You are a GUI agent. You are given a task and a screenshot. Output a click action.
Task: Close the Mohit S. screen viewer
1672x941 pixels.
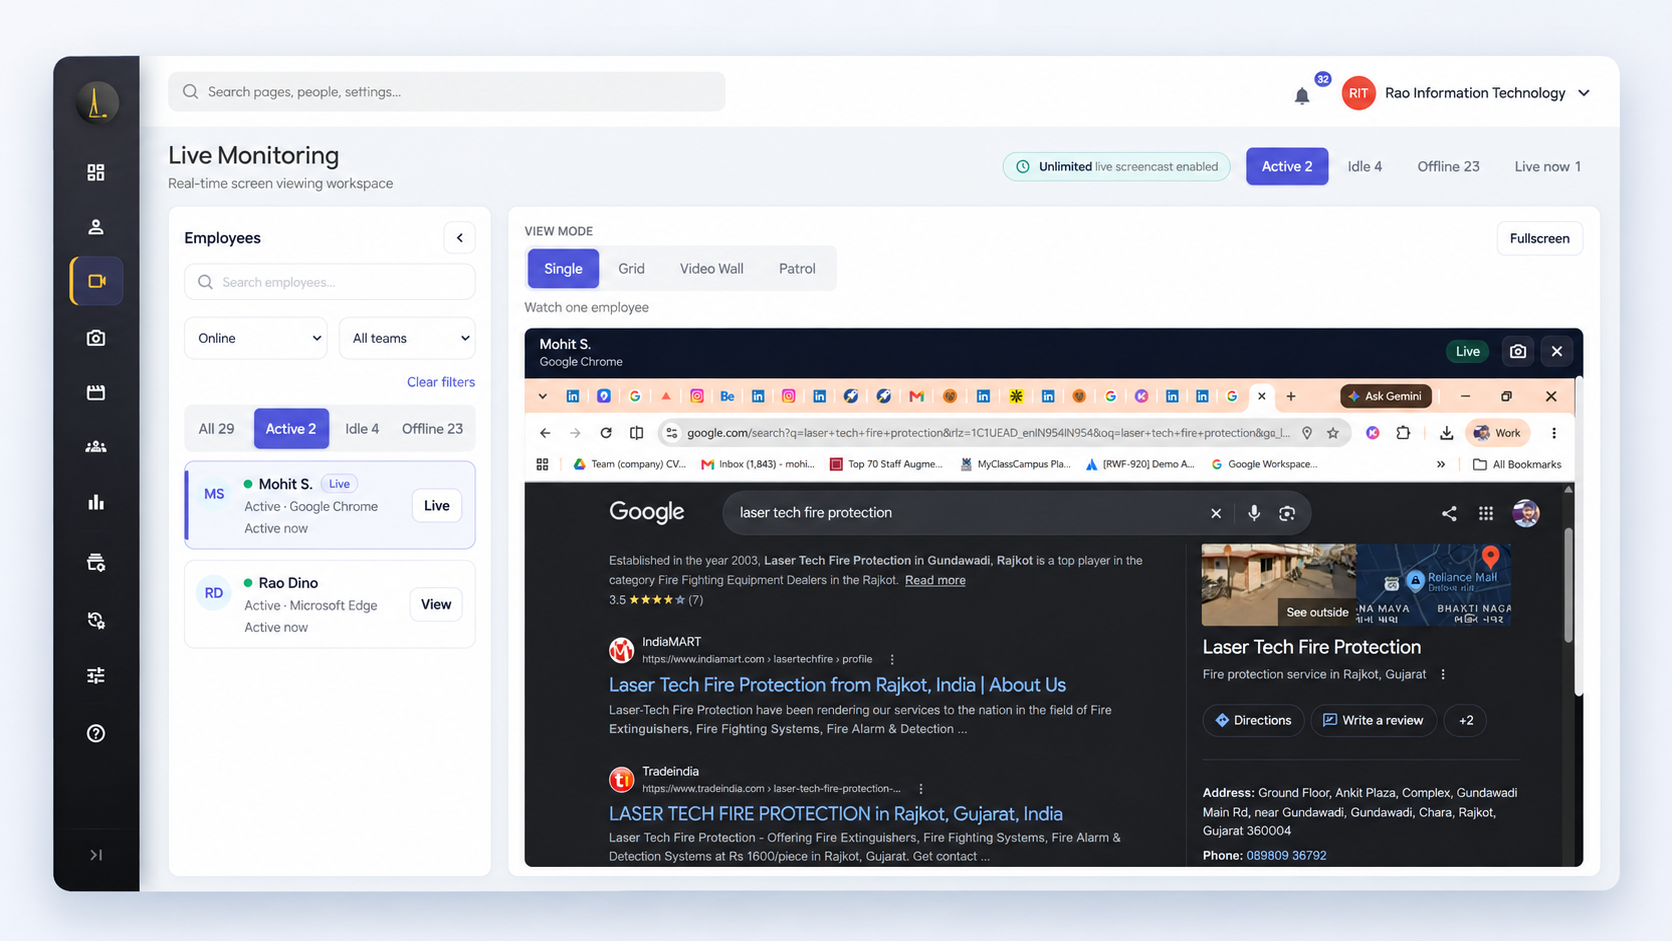point(1557,351)
